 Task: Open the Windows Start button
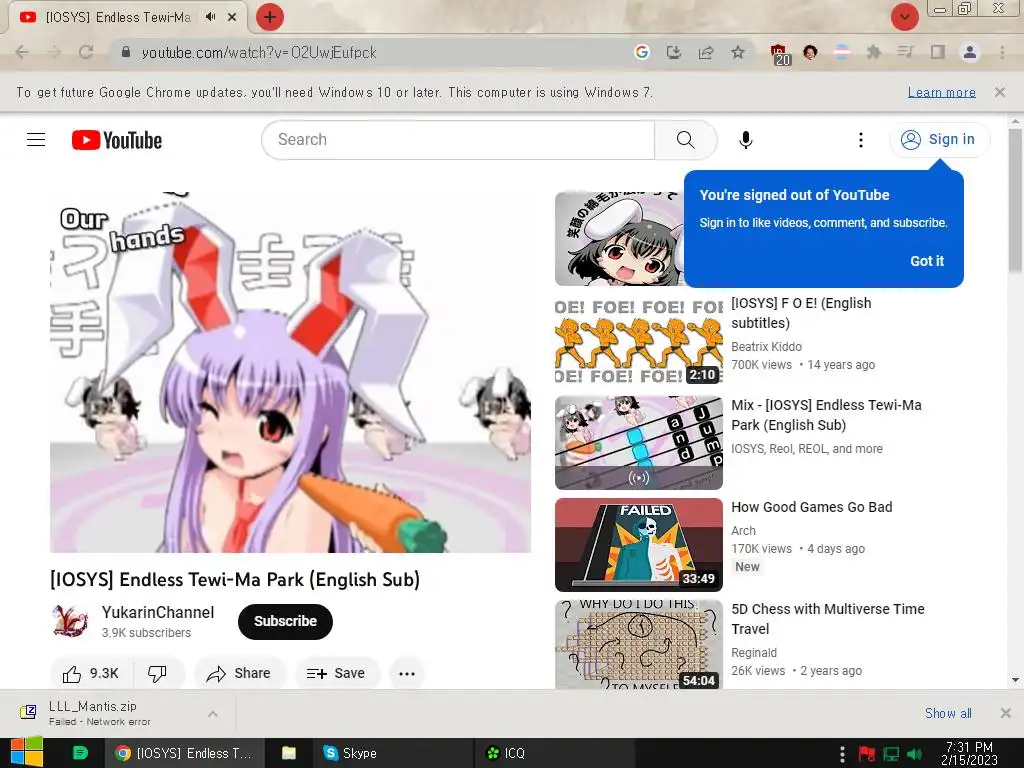(x=27, y=752)
